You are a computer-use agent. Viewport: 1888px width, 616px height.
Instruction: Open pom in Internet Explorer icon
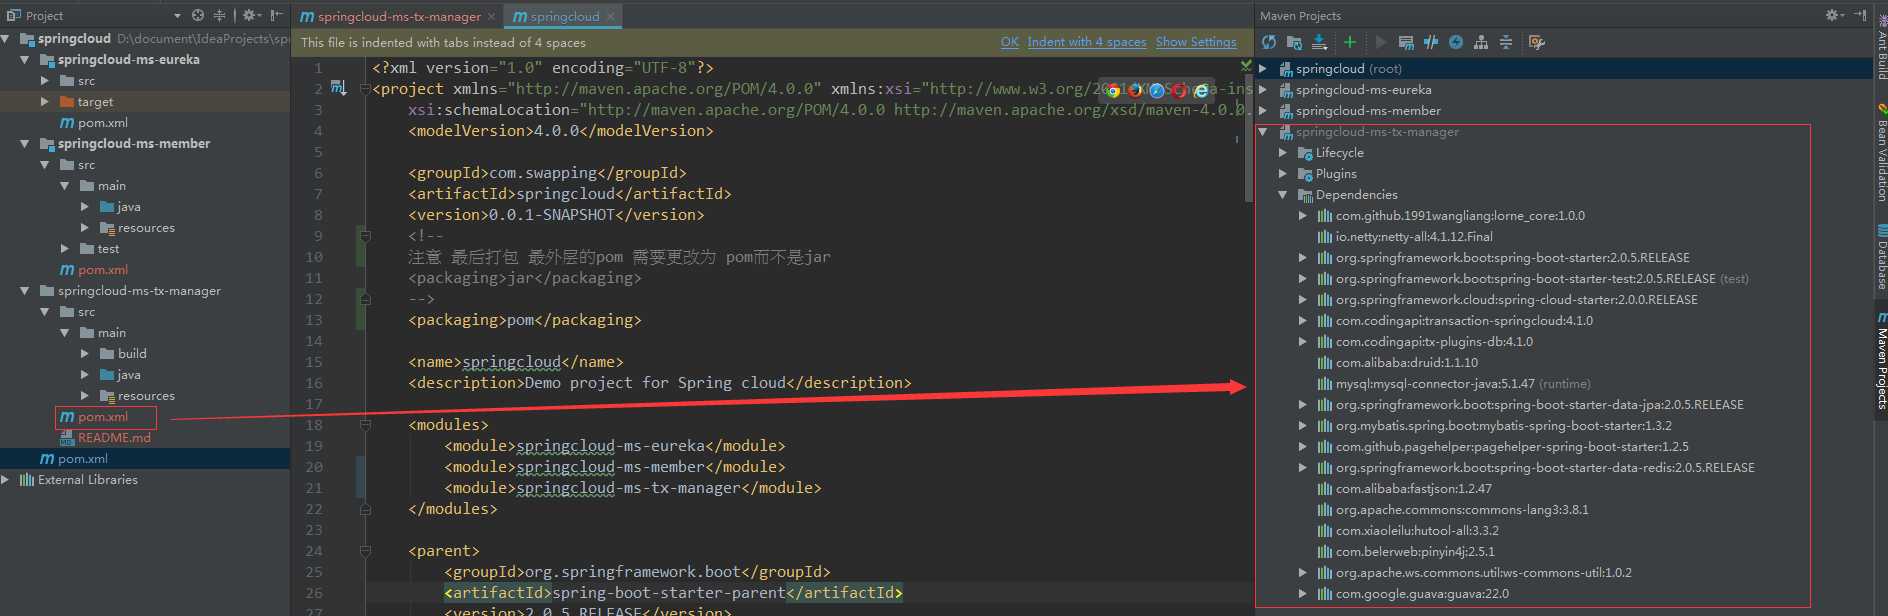tap(1201, 90)
